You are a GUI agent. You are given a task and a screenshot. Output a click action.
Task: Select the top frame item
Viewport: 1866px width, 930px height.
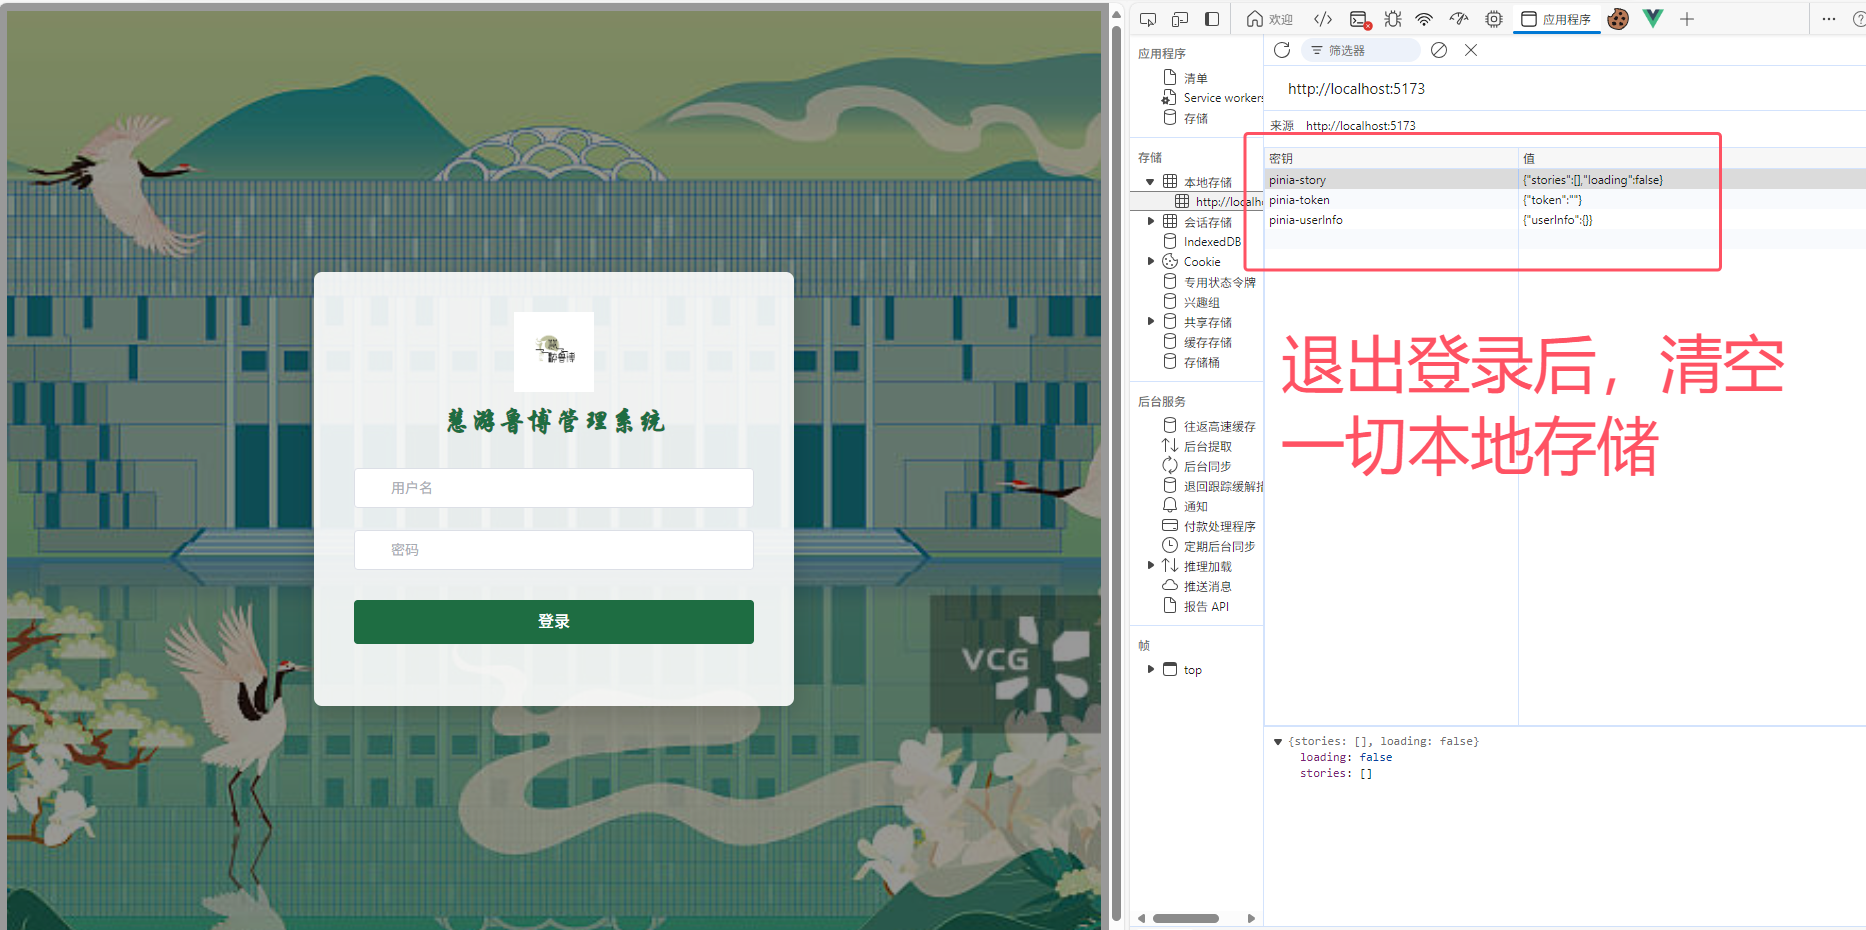click(x=1192, y=669)
